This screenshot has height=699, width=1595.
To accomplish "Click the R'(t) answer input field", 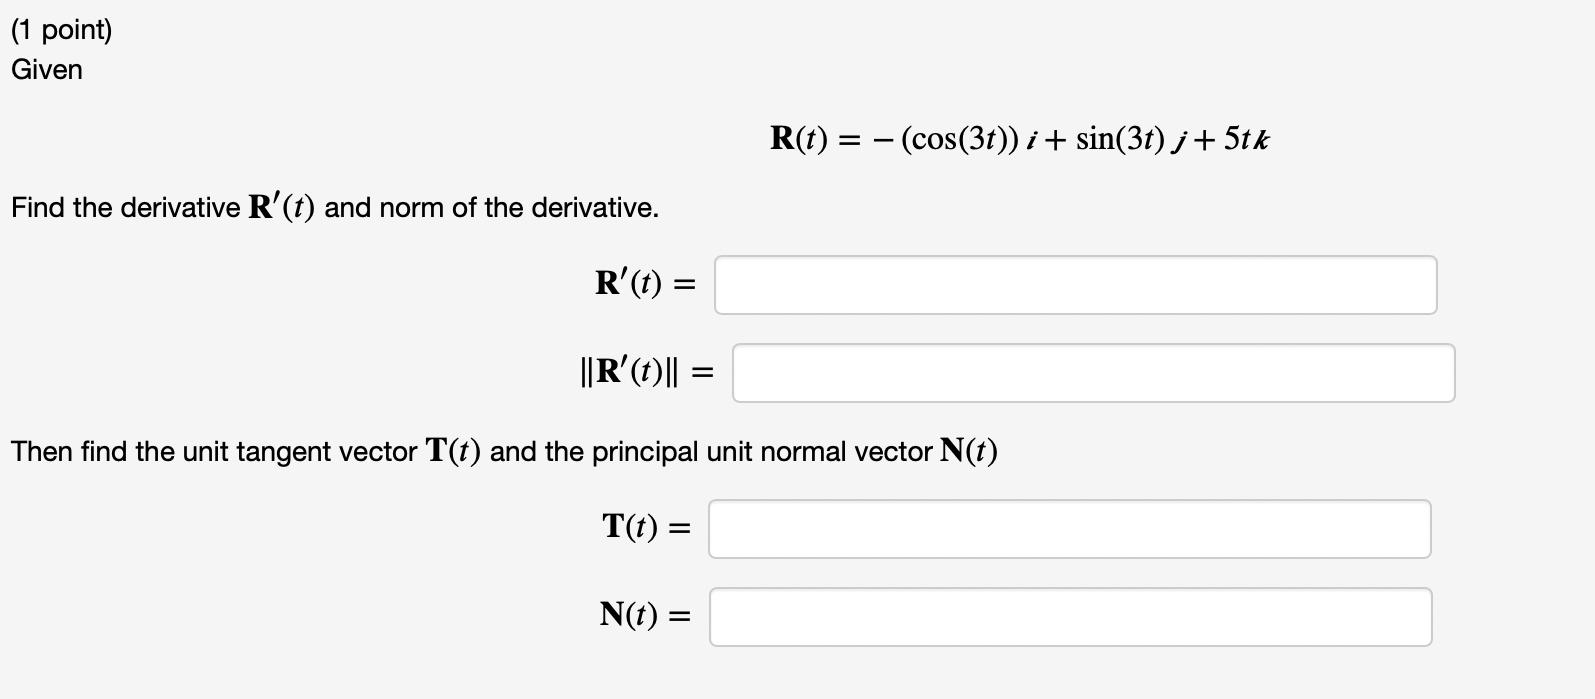I will tap(1075, 285).
